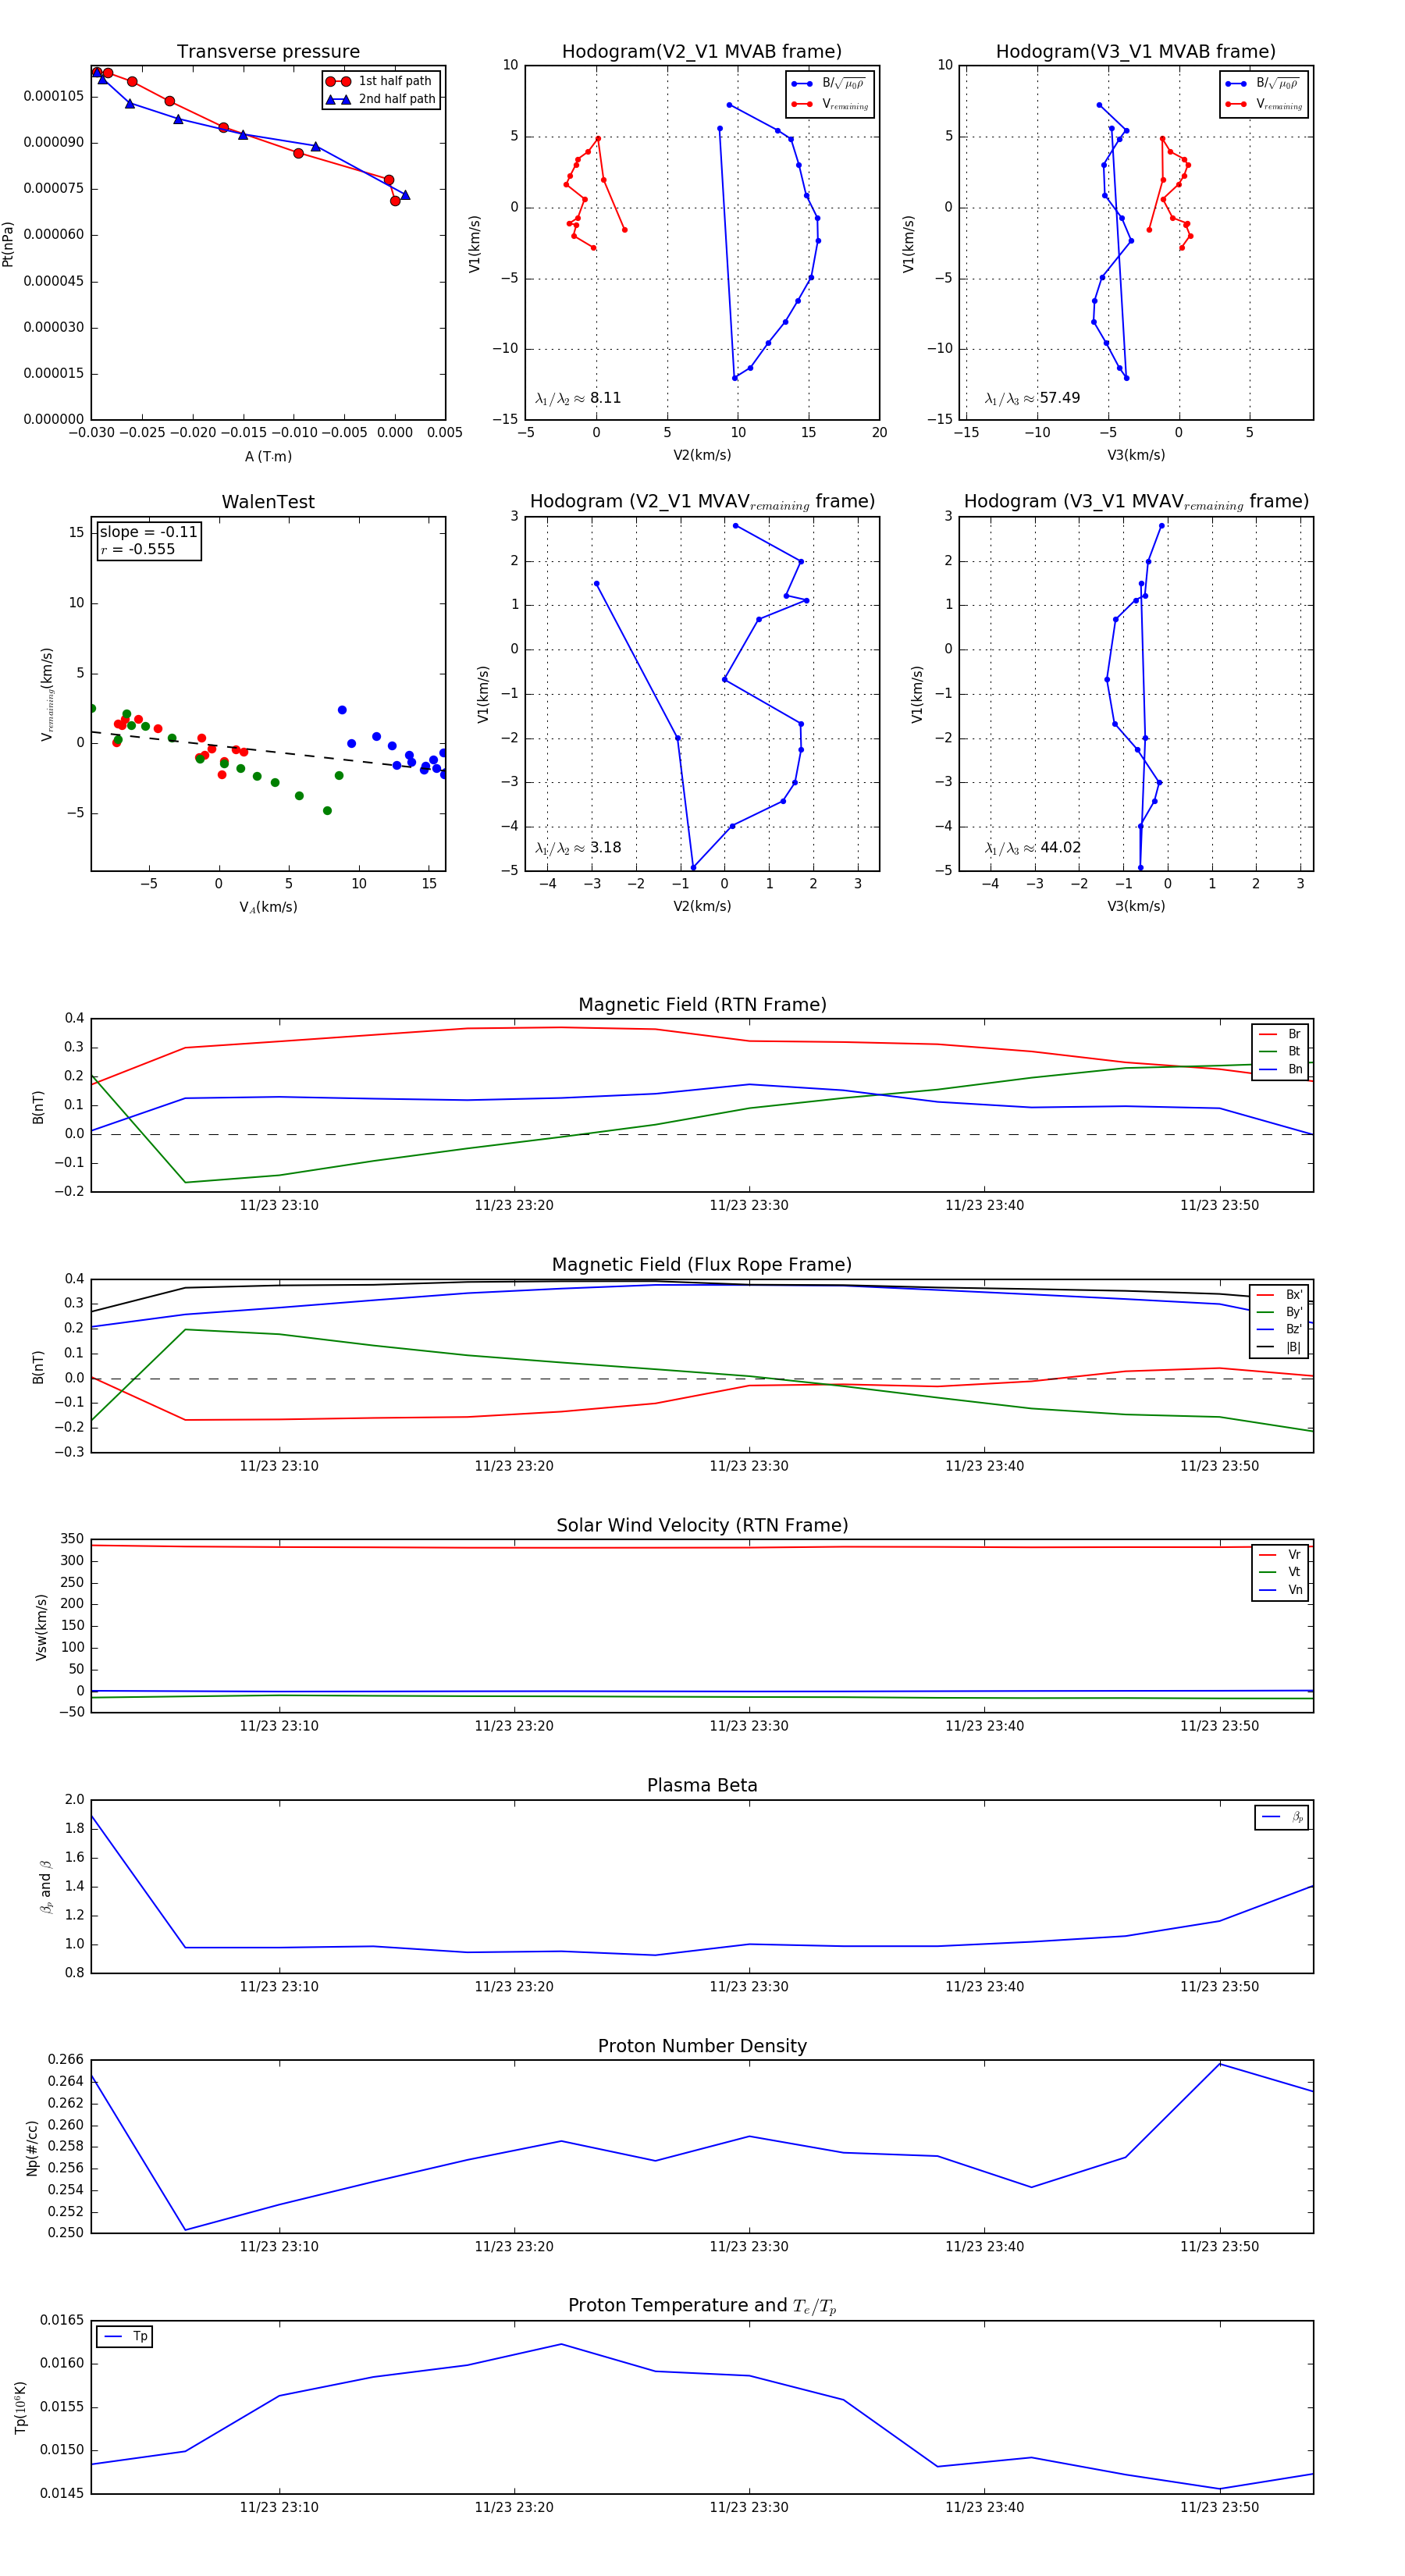Click the 'Magnetic Field (Flux Rope Frame)' title

(702, 1265)
